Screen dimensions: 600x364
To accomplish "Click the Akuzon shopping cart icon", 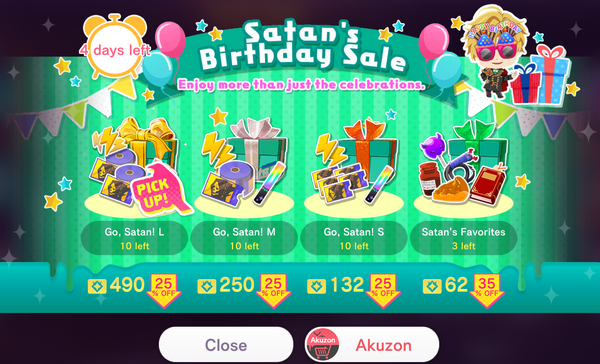I will (x=323, y=345).
